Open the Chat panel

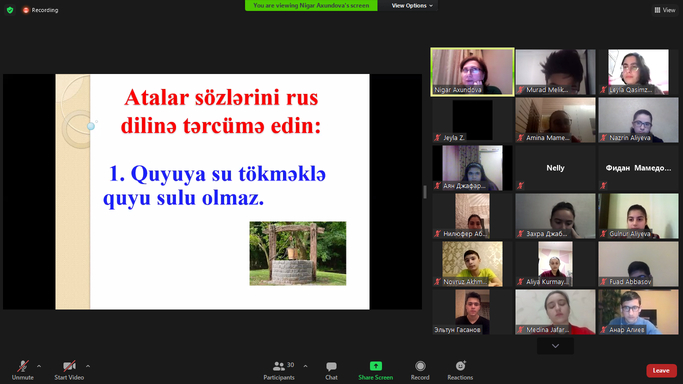[331, 370]
